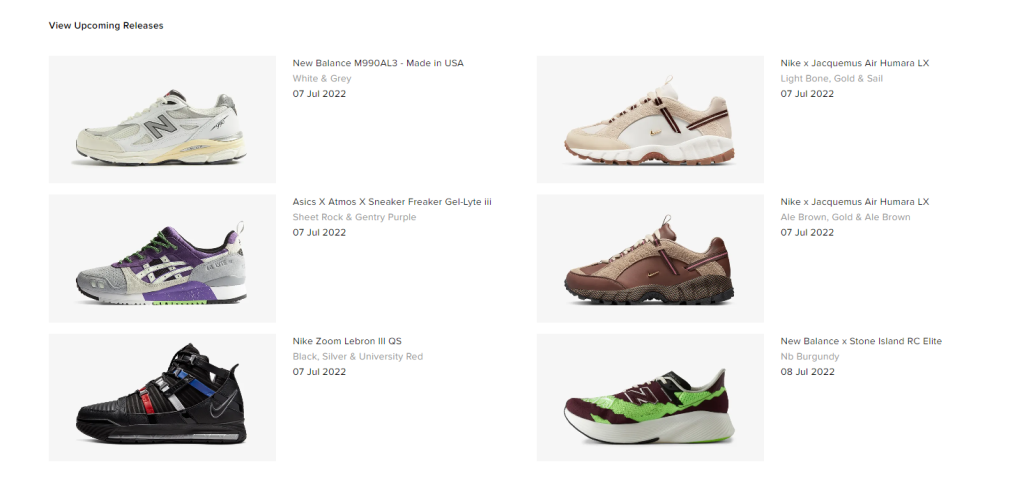Select the light bone Jacquemus Air Humara image
Screen dimensions: 1024x478
(x=650, y=119)
